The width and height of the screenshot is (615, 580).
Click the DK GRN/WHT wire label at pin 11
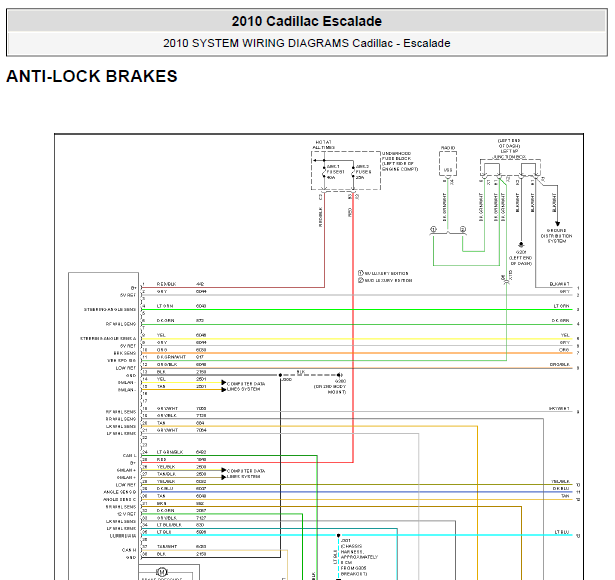coord(171,357)
